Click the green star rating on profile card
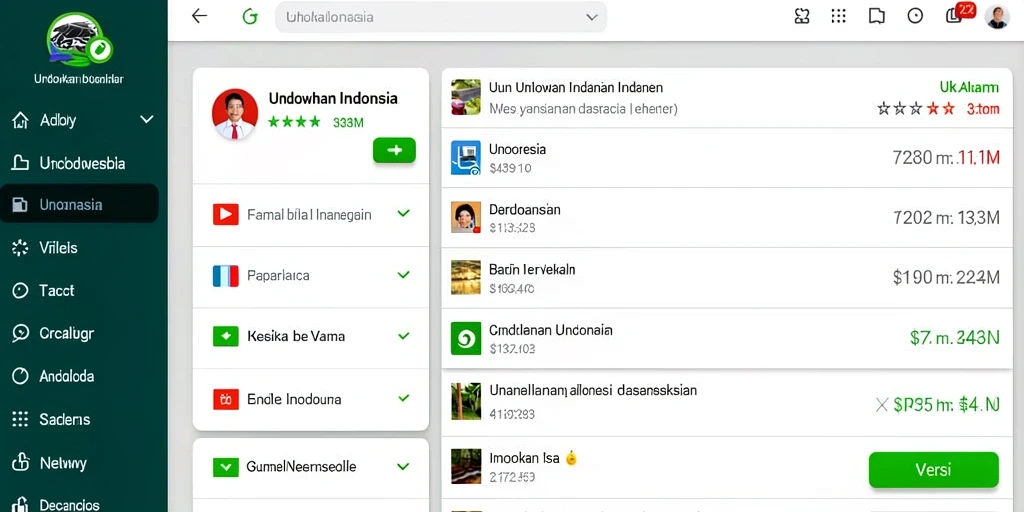Viewport: 1024px width, 512px height. (x=294, y=121)
